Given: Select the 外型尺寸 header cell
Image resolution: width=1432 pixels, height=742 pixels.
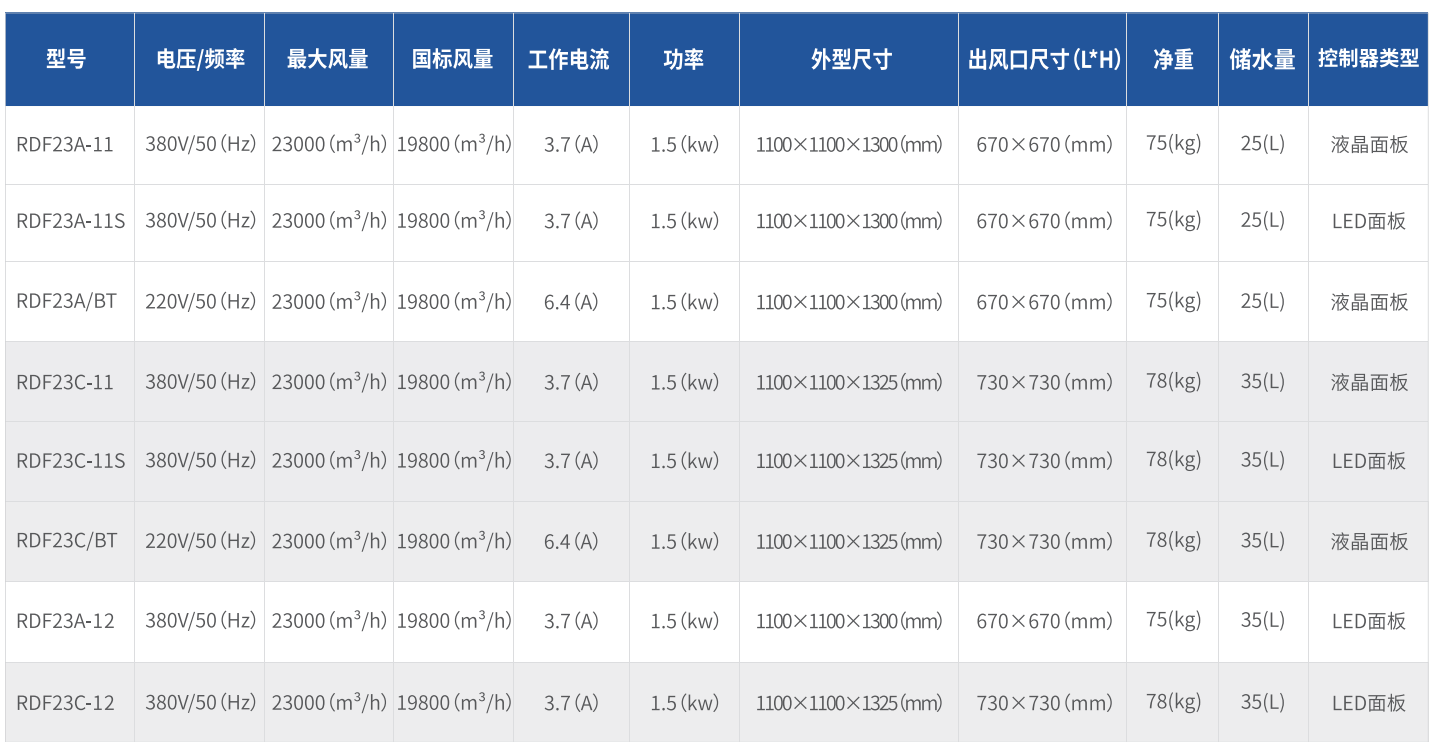Looking at the screenshot, I should click(849, 59).
